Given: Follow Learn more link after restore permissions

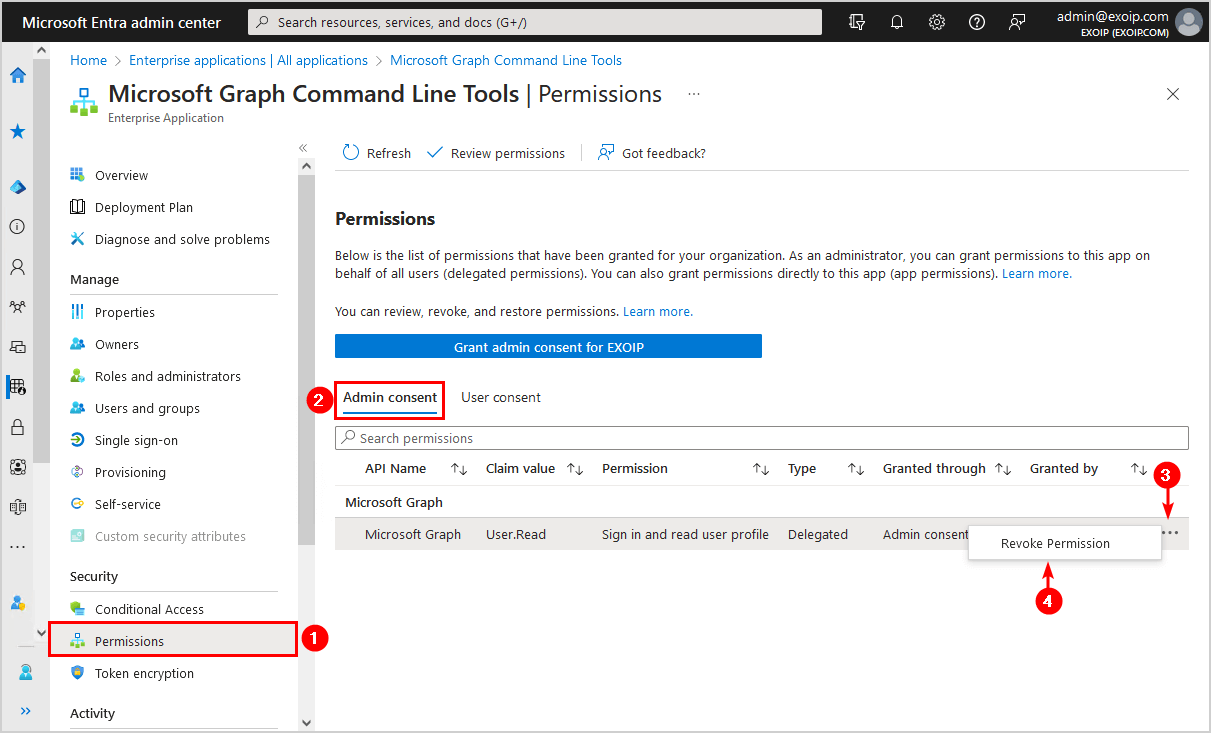Looking at the screenshot, I should [x=658, y=311].
